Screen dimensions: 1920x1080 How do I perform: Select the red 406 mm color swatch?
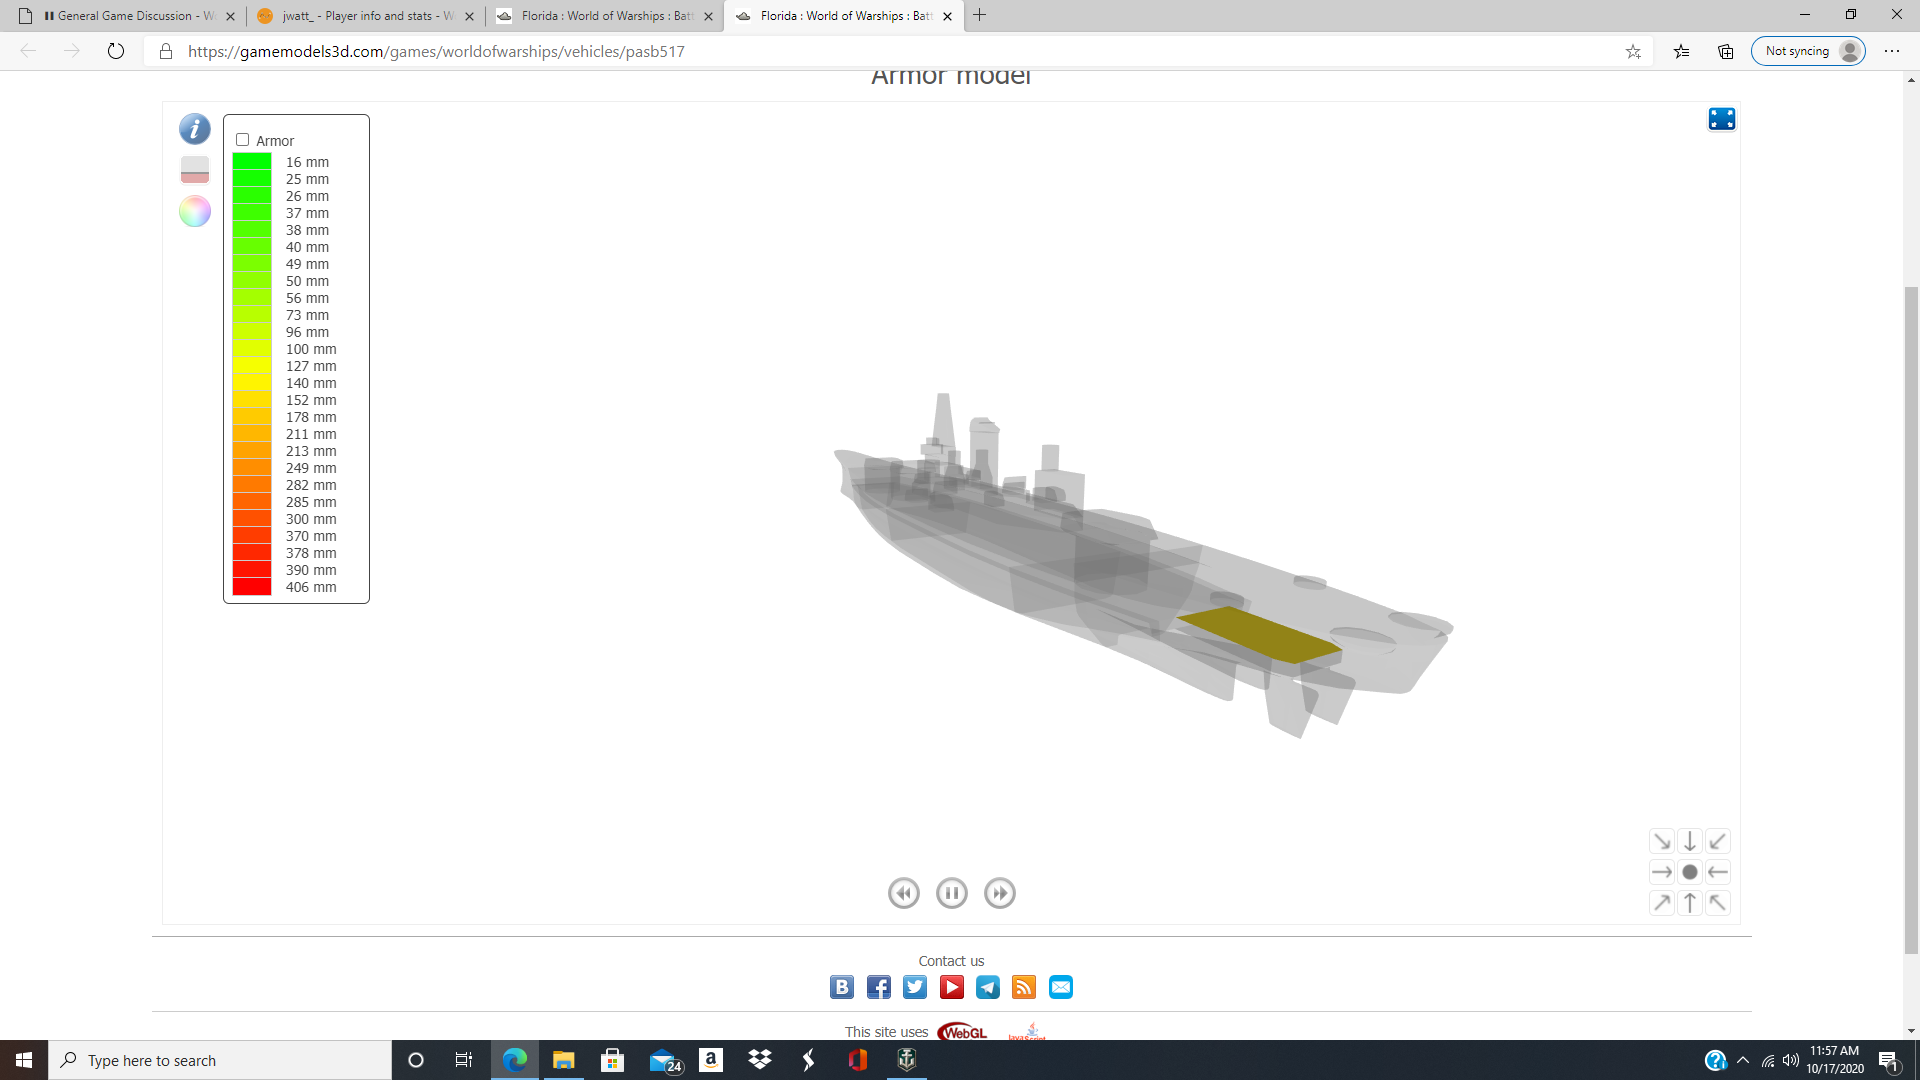[252, 587]
